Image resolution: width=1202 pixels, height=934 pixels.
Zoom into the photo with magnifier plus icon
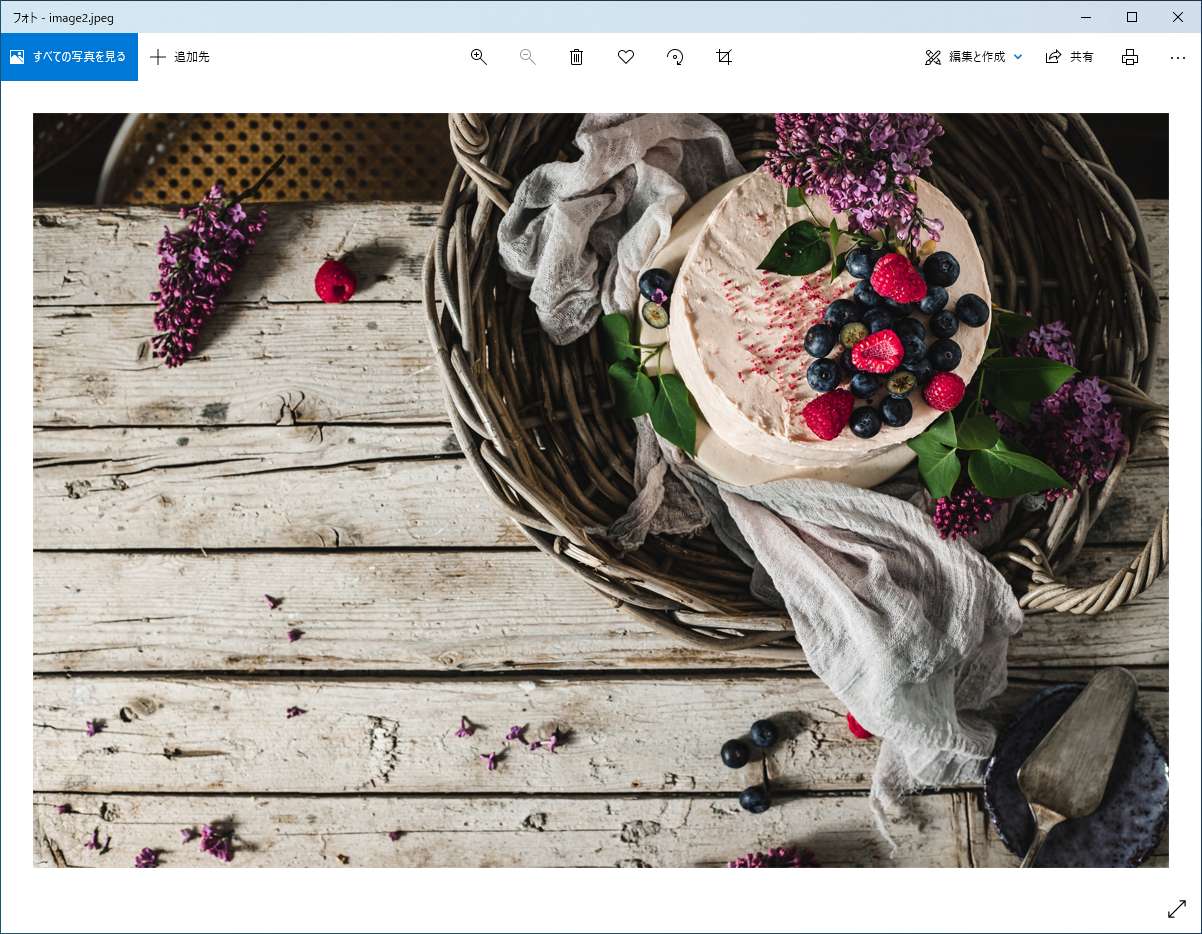478,57
